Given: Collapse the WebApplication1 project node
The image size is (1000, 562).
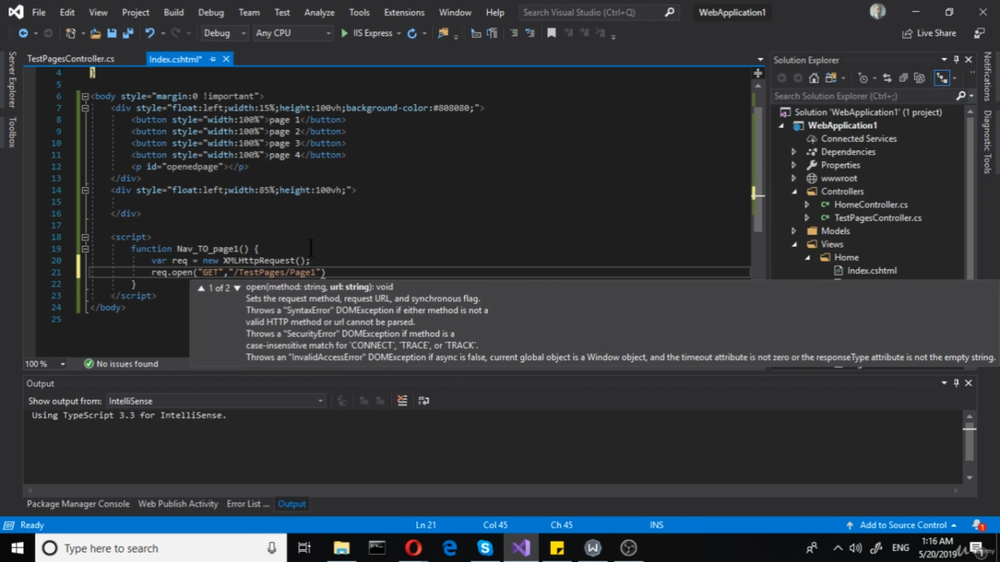Looking at the screenshot, I should (x=782, y=126).
